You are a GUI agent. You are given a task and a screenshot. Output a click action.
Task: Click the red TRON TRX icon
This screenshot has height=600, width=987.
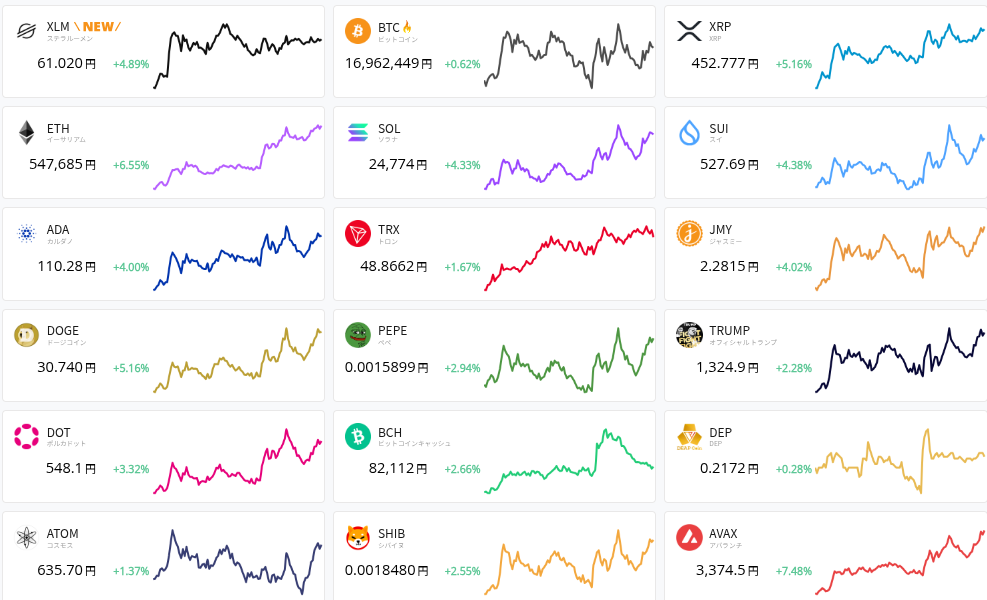[358, 234]
